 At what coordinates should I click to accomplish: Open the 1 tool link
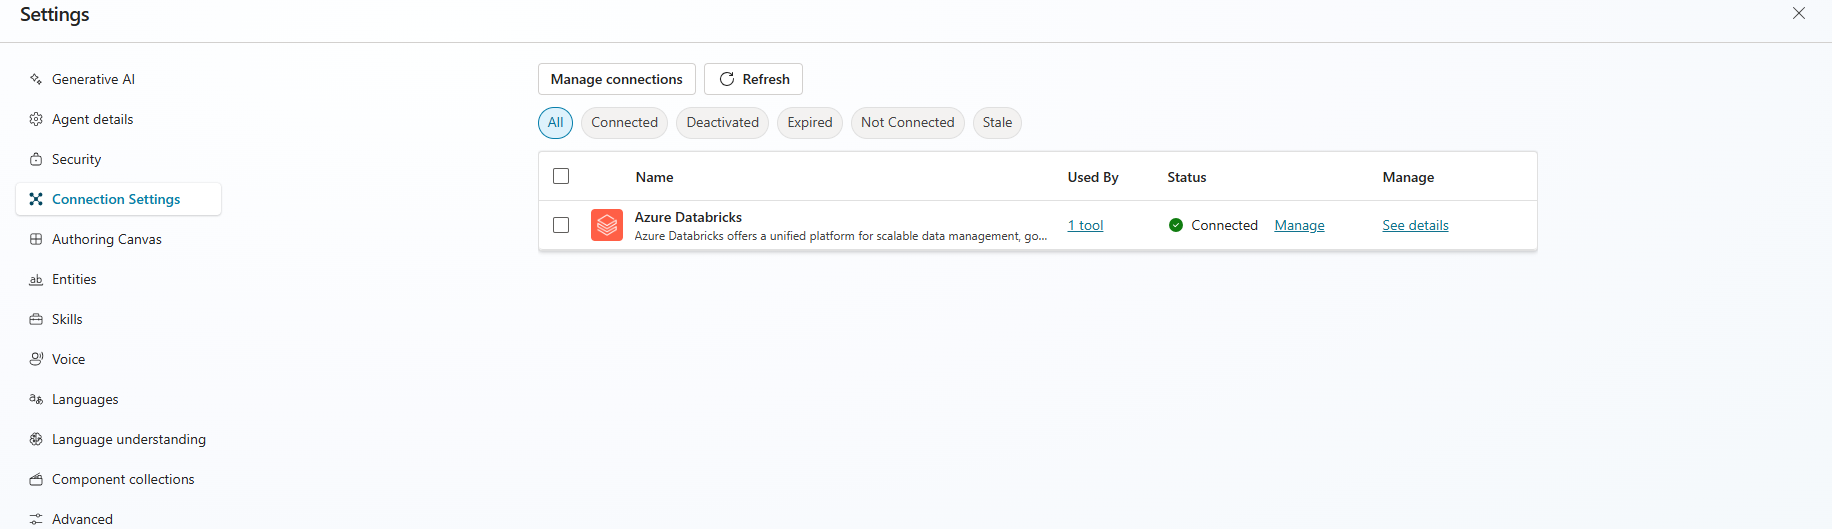pyautogui.click(x=1085, y=226)
